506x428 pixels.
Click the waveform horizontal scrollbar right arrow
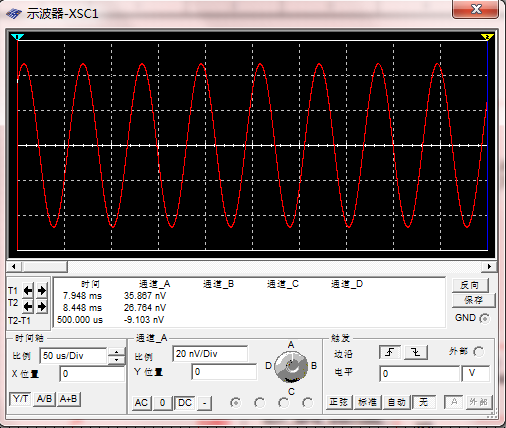(x=489, y=266)
